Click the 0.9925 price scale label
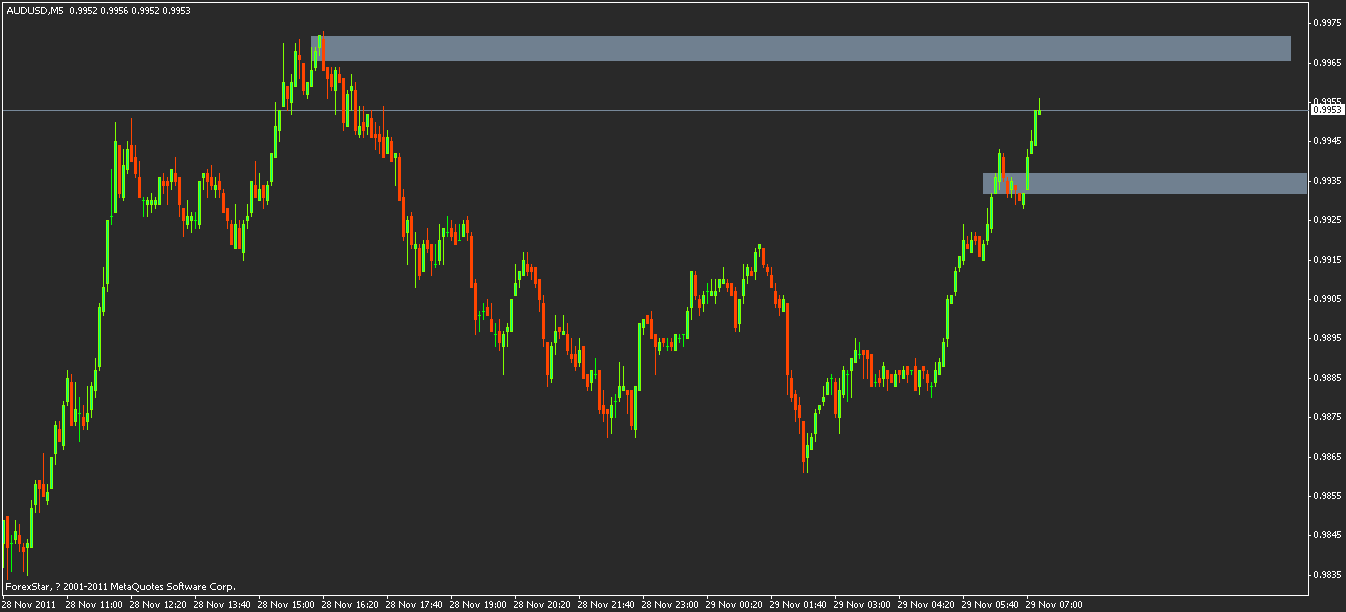The image size is (1346, 612). click(x=1326, y=220)
